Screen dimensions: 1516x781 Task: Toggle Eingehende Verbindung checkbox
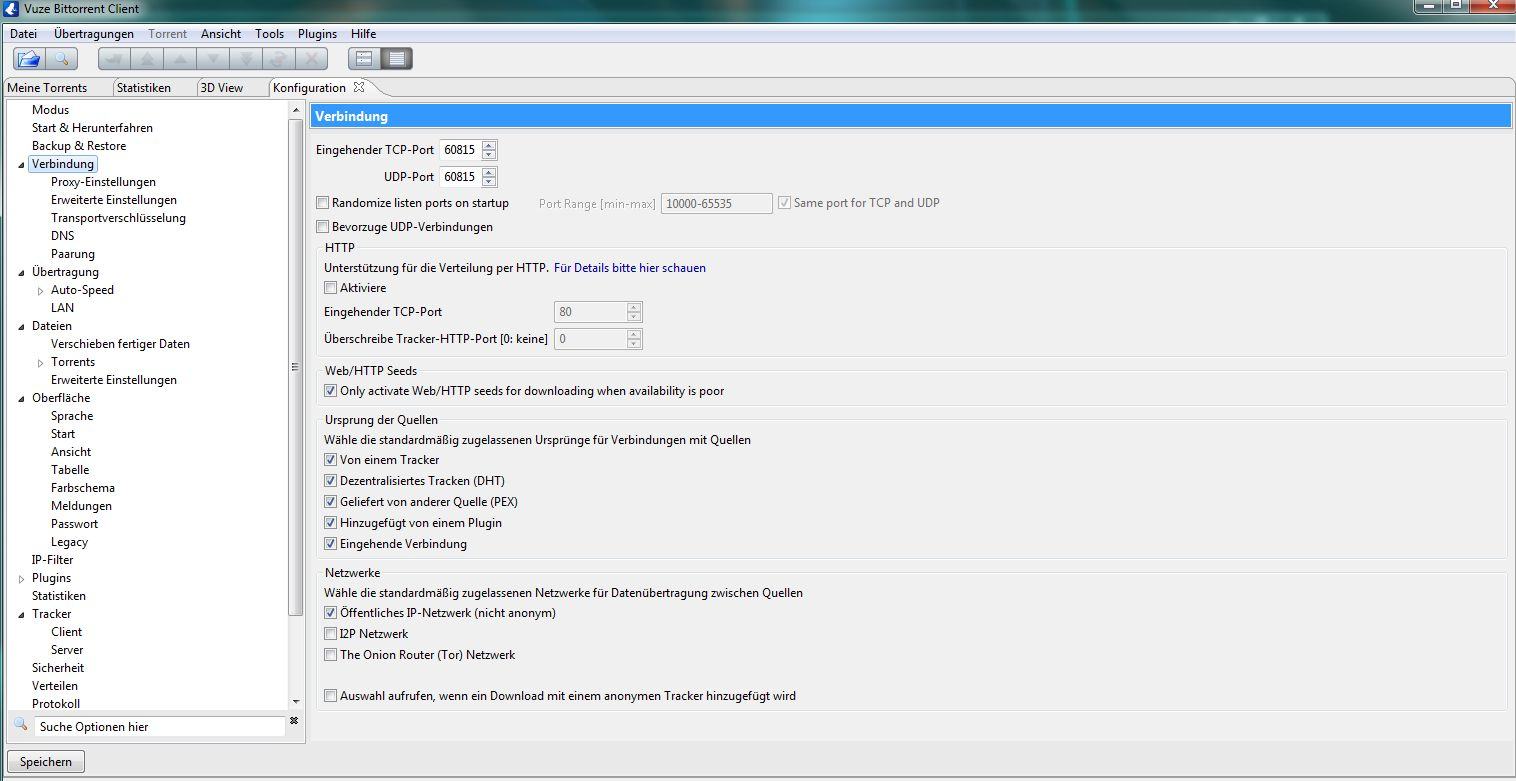point(330,544)
